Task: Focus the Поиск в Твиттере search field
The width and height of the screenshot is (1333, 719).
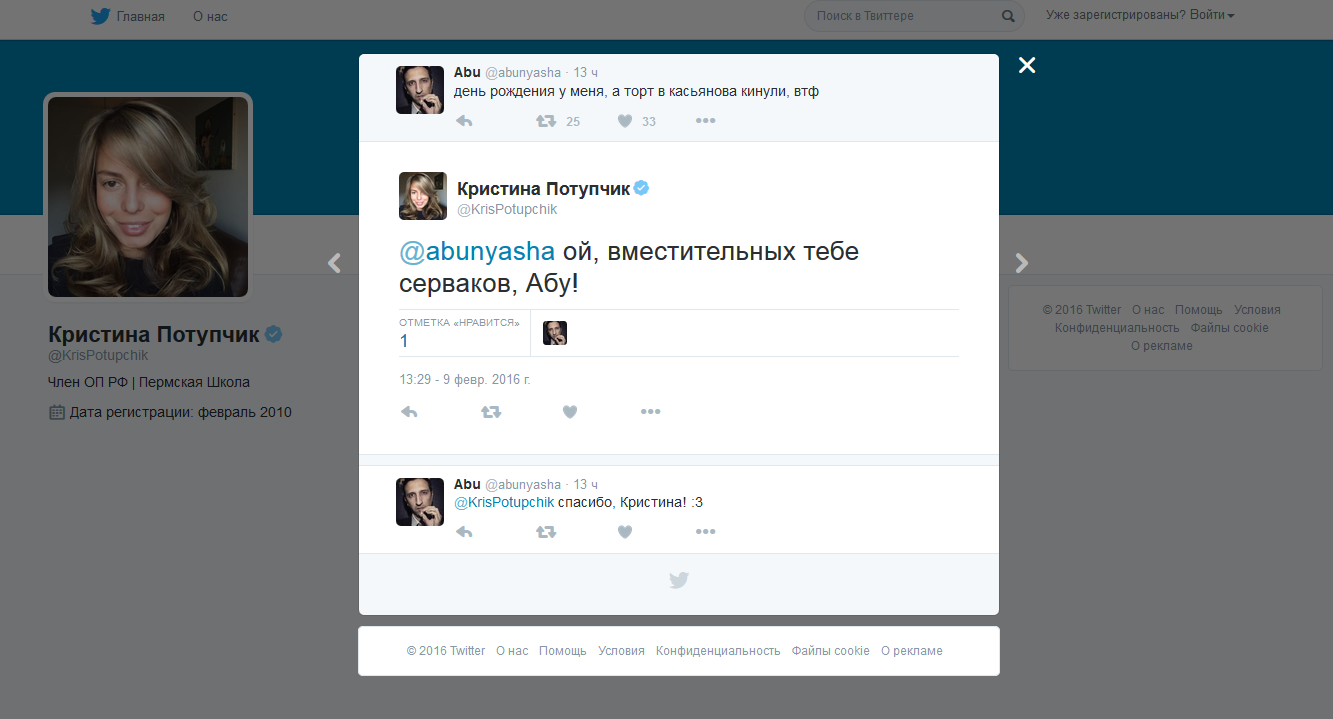Action: [x=914, y=16]
